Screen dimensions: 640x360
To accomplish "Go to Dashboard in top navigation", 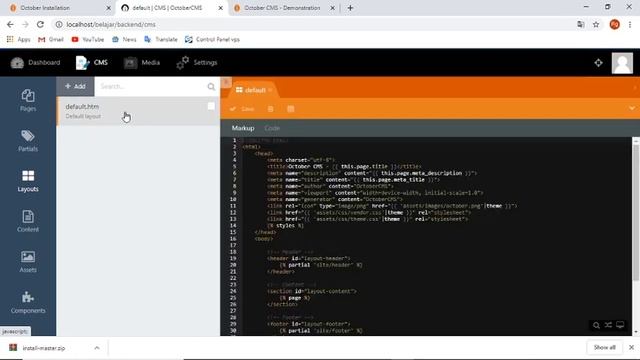I will pyautogui.click(x=35, y=62).
